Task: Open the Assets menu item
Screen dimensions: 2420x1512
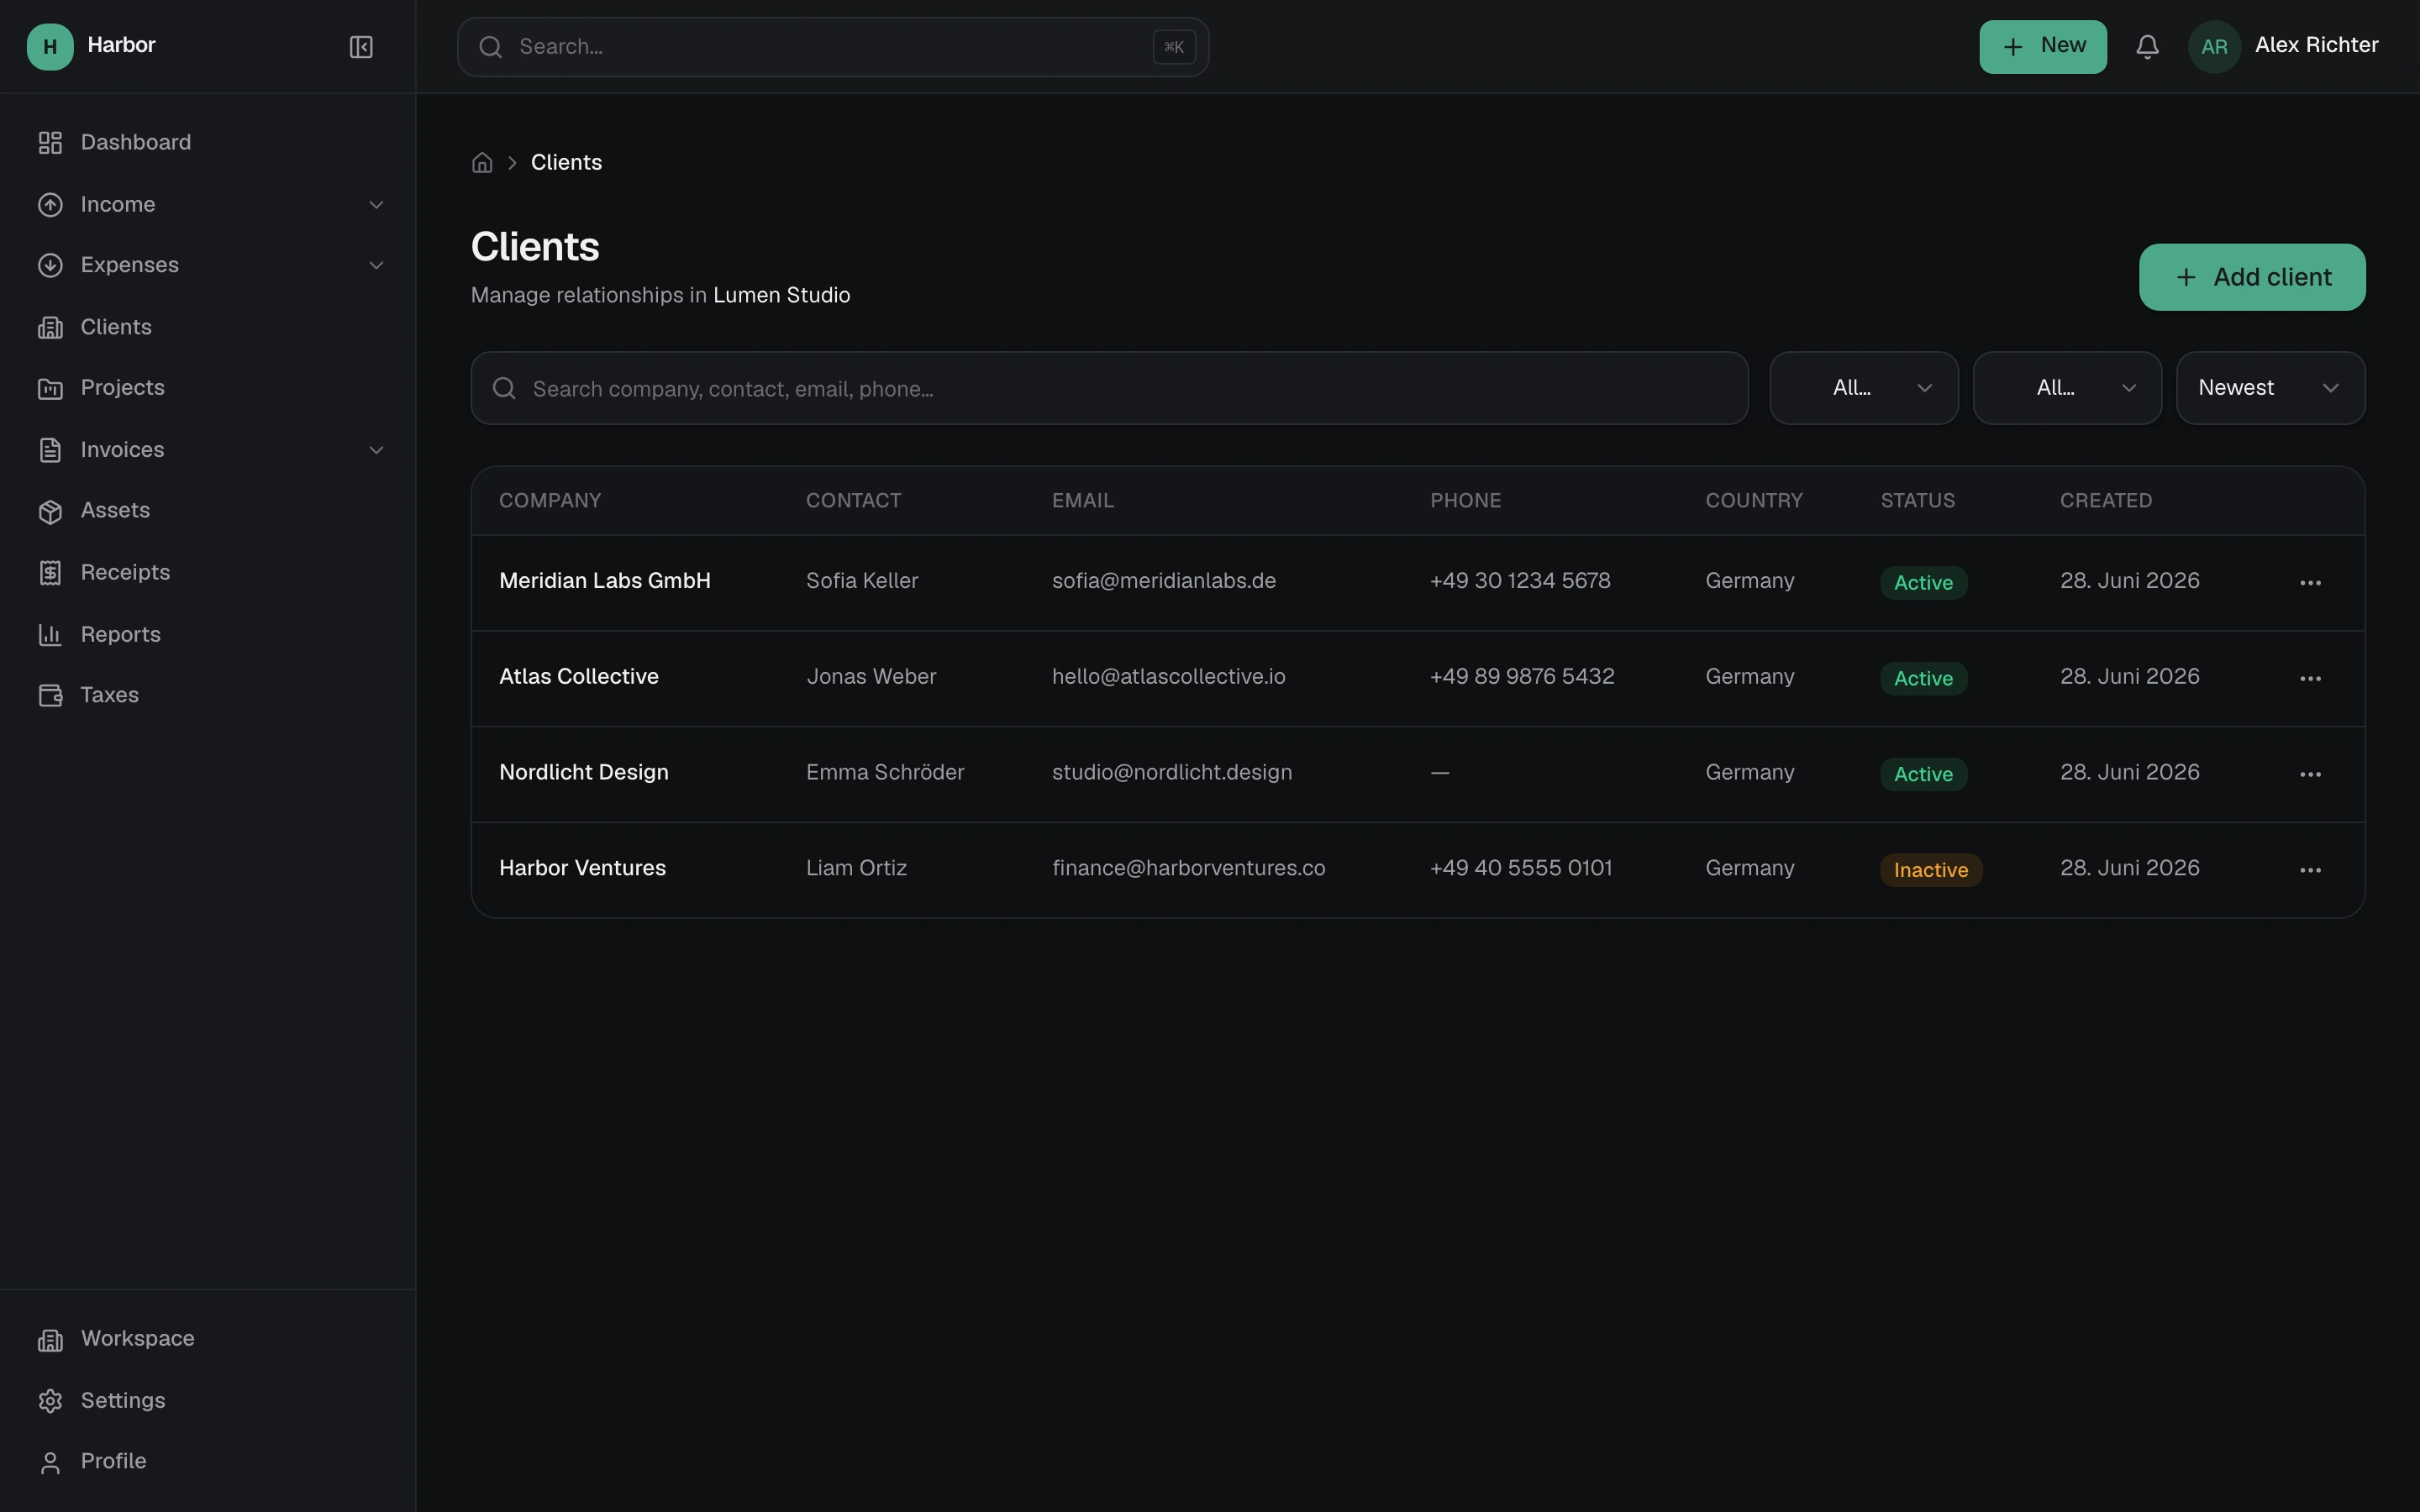Action: [207, 511]
